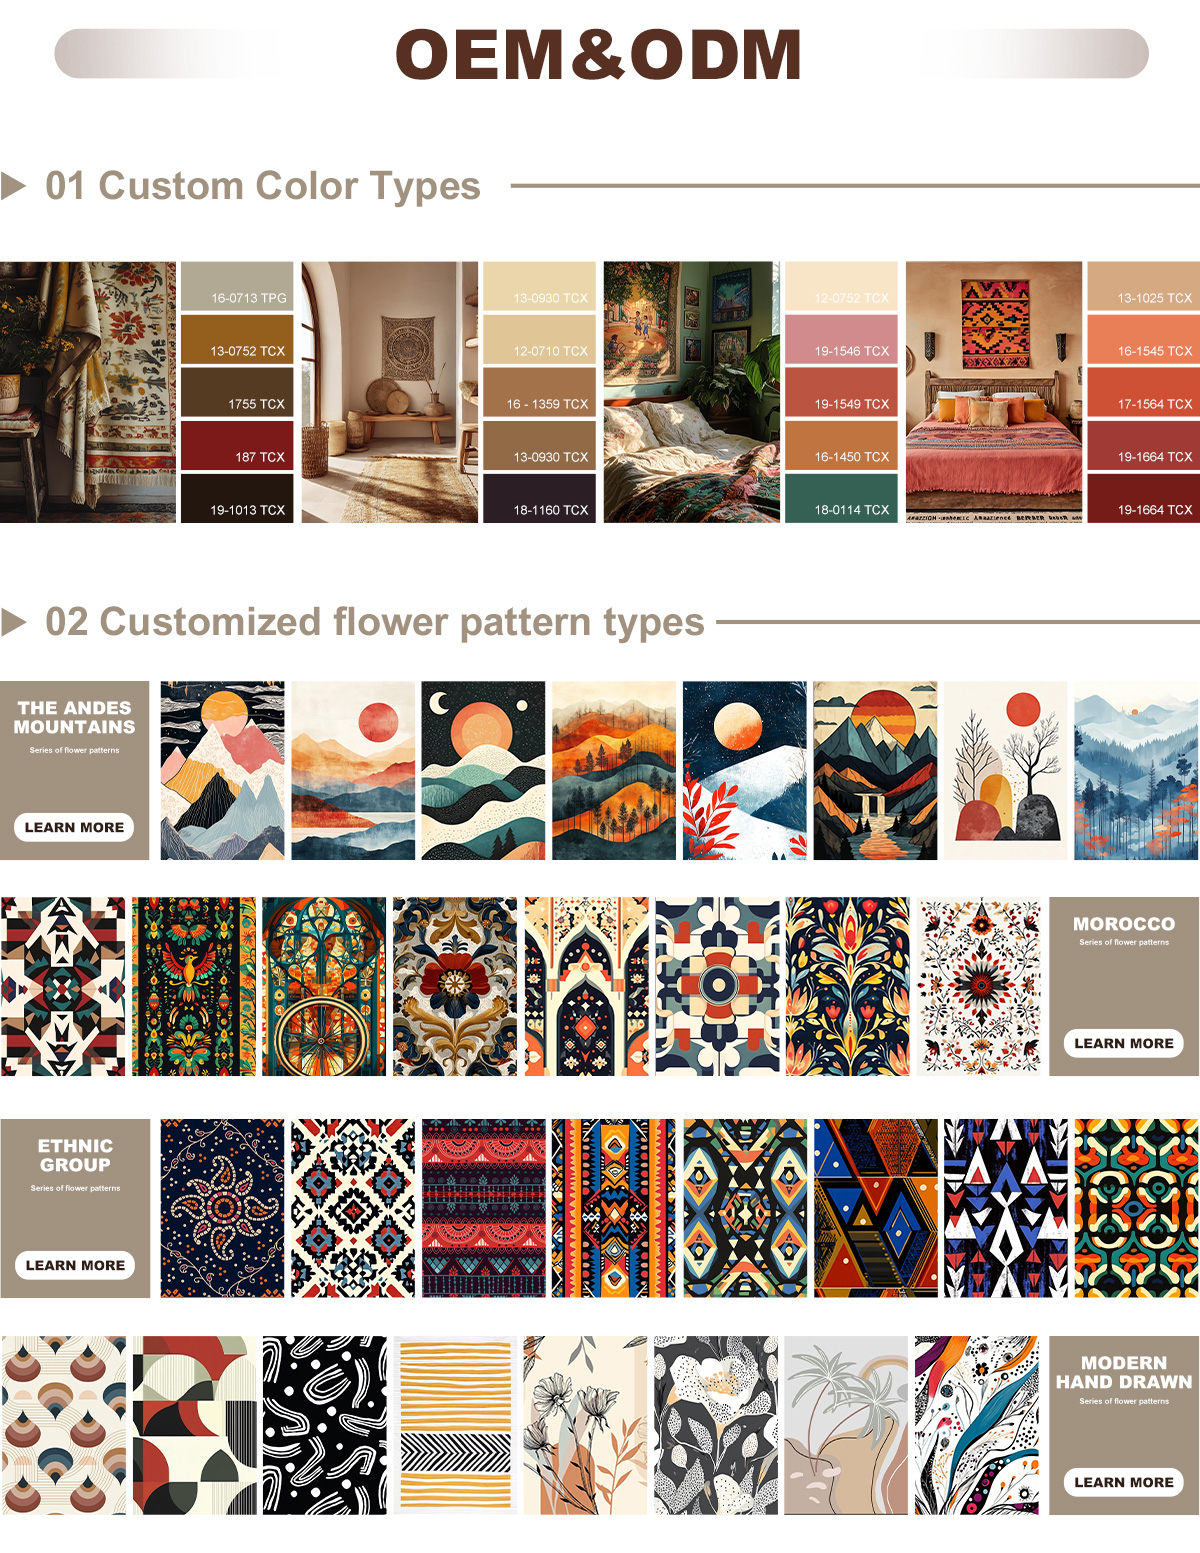Click the Andes Mountains LEARN MORE button
This screenshot has width=1200, height=1553.
(74, 827)
